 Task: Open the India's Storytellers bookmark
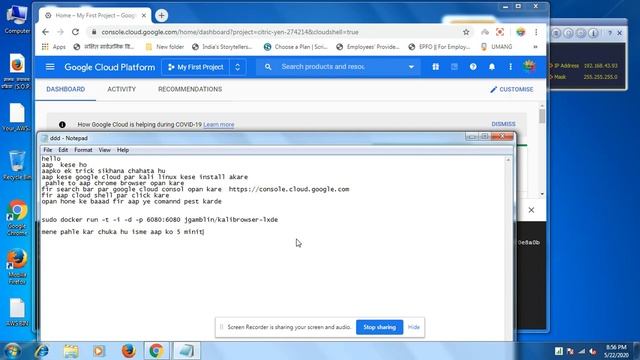(x=222, y=47)
